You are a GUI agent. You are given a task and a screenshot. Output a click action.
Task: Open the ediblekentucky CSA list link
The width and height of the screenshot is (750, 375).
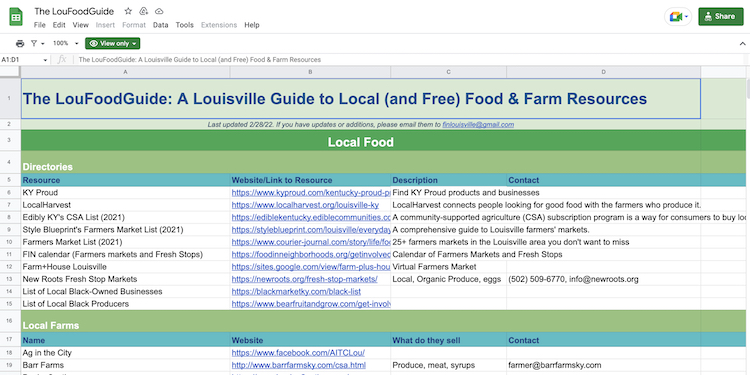(311, 218)
